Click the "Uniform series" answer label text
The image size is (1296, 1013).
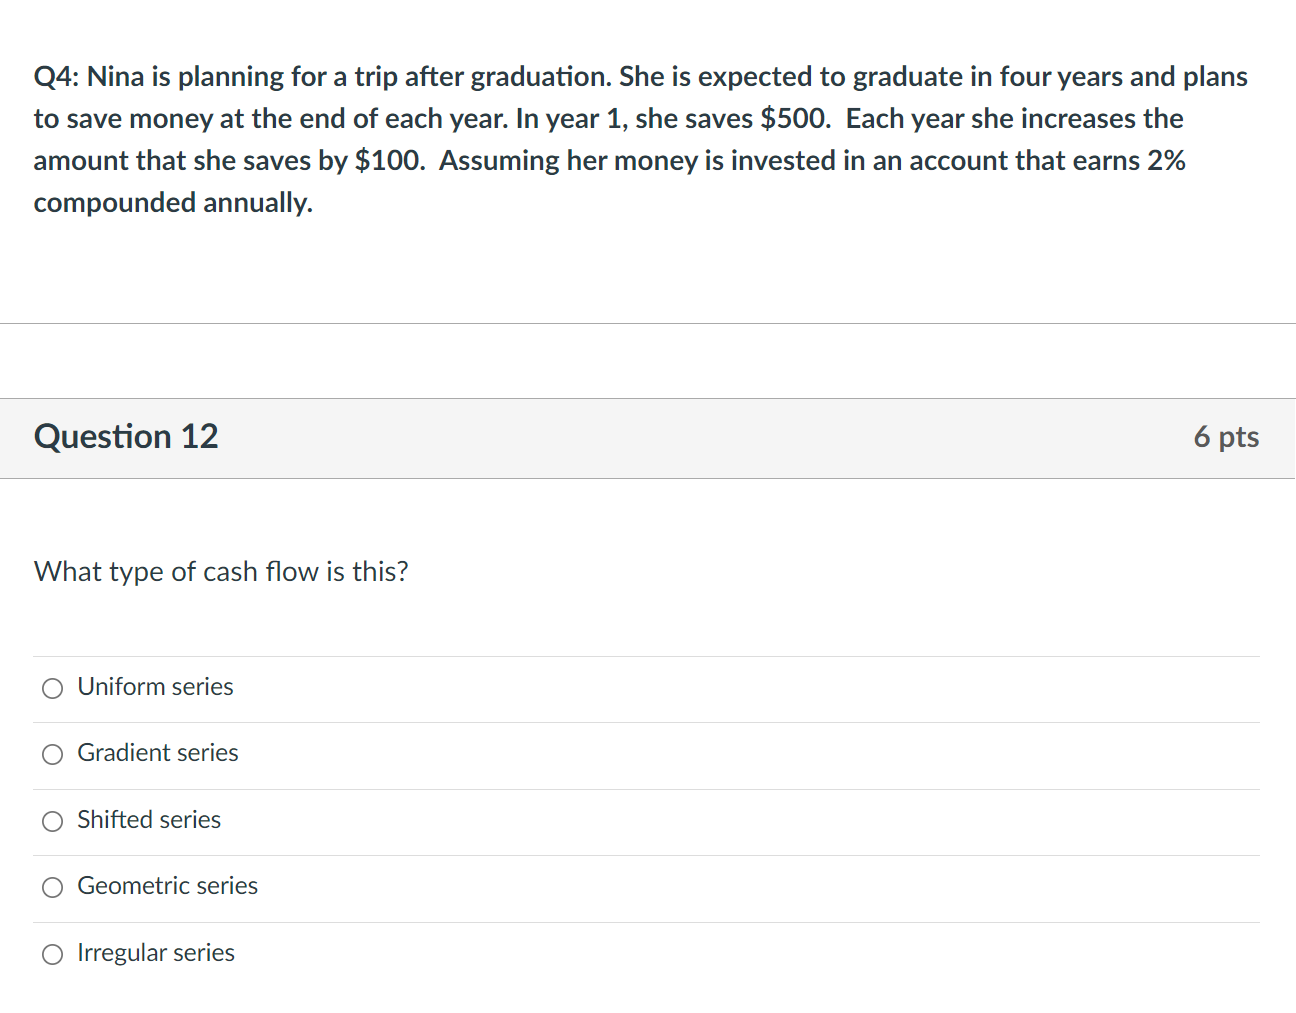[155, 686]
